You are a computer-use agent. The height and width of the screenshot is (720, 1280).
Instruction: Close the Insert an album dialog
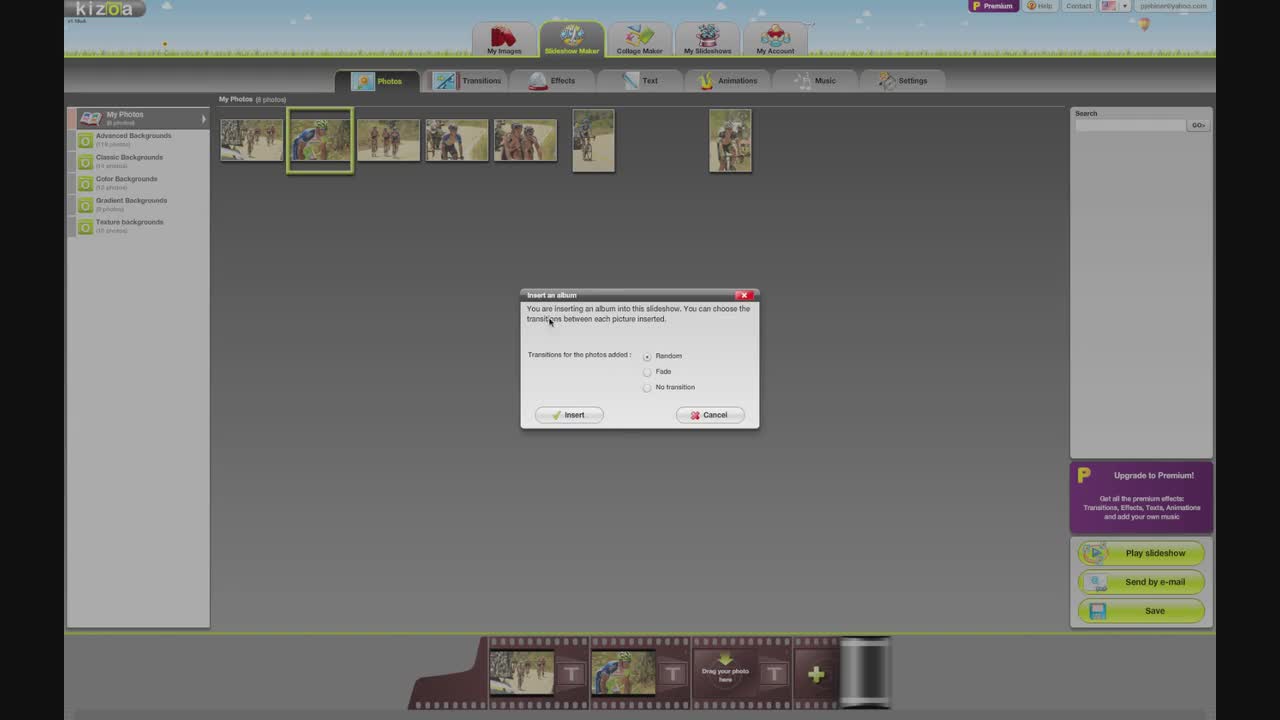pyautogui.click(x=743, y=295)
